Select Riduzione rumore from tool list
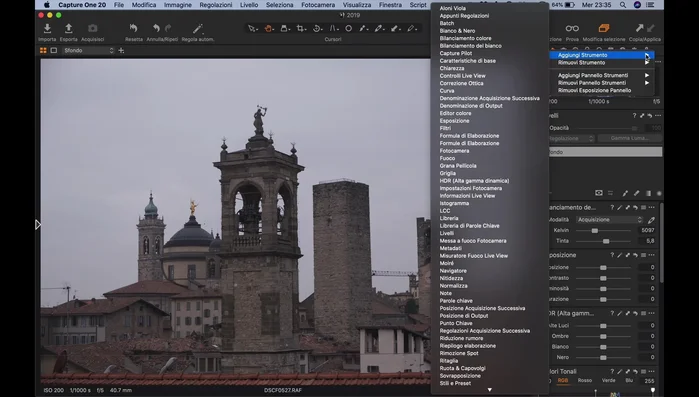The image size is (699, 397). (x=461, y=338)
